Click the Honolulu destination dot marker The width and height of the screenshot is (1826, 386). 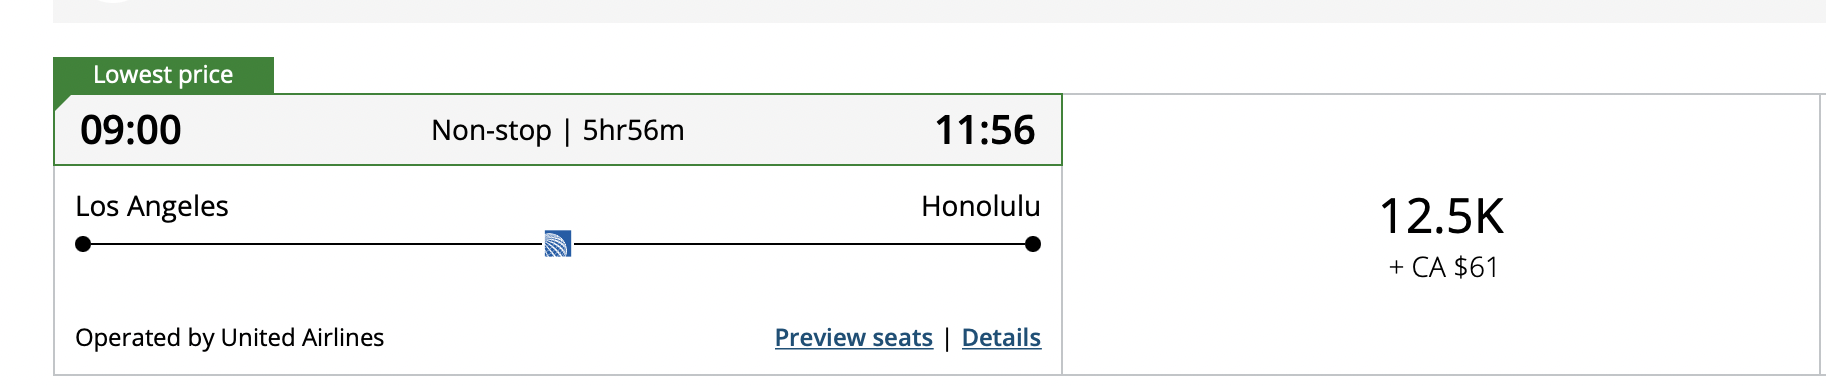(1033, 244)
